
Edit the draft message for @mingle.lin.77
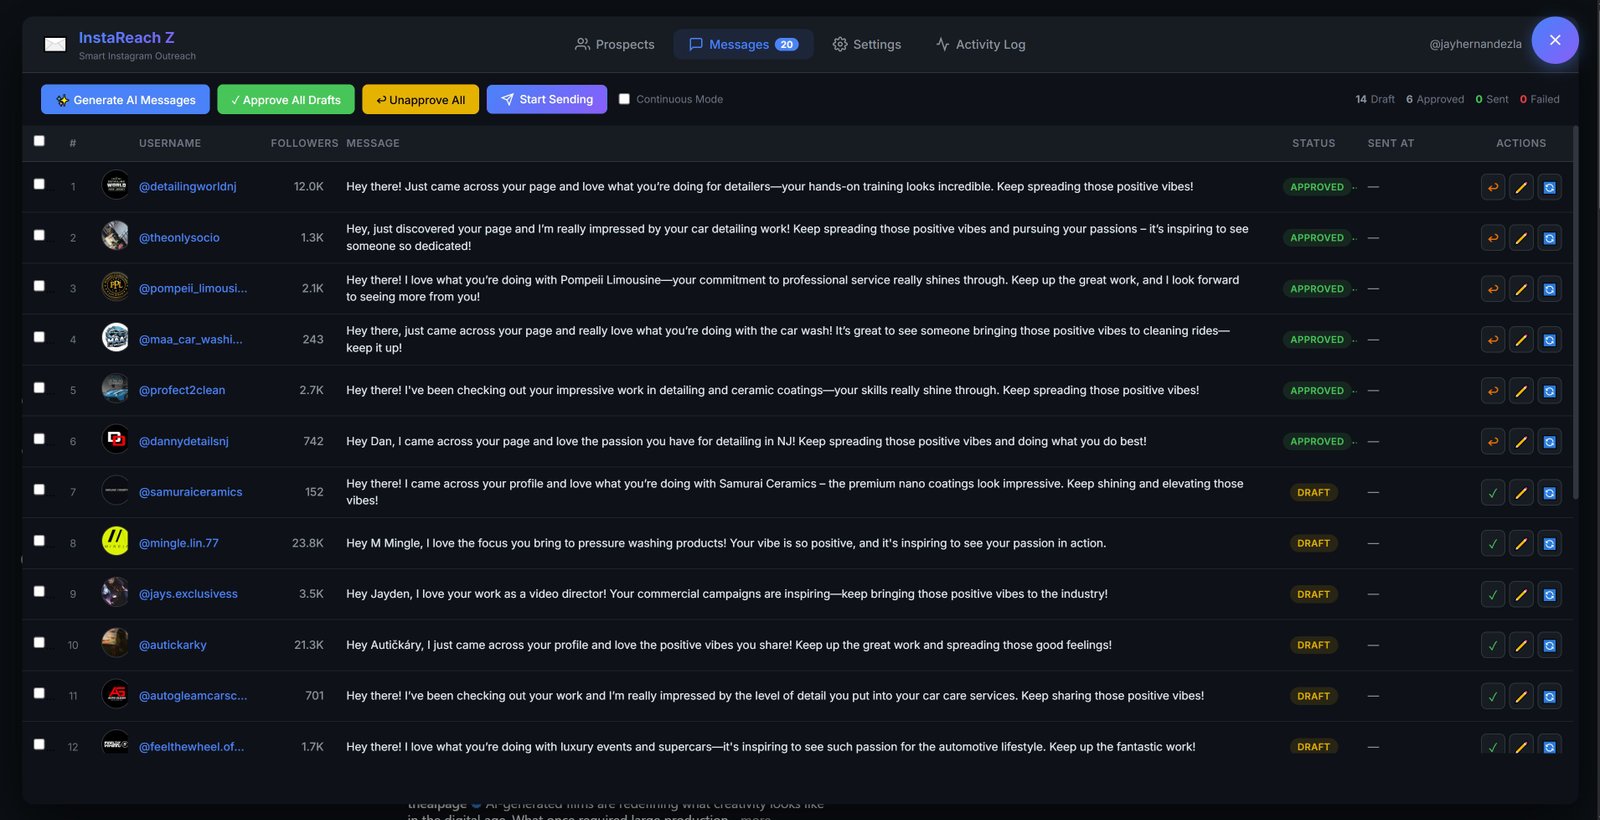1521,544
